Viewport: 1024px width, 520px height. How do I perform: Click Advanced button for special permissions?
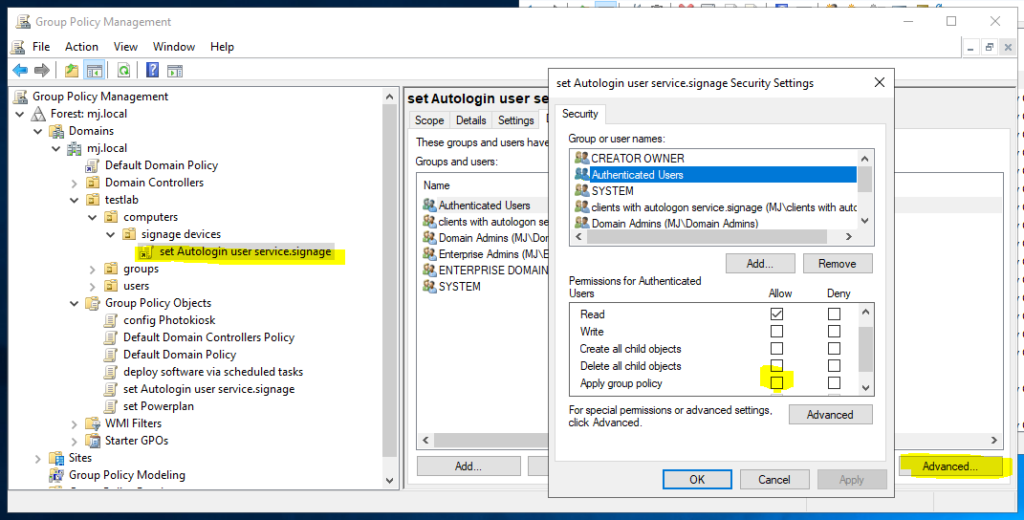830,414
